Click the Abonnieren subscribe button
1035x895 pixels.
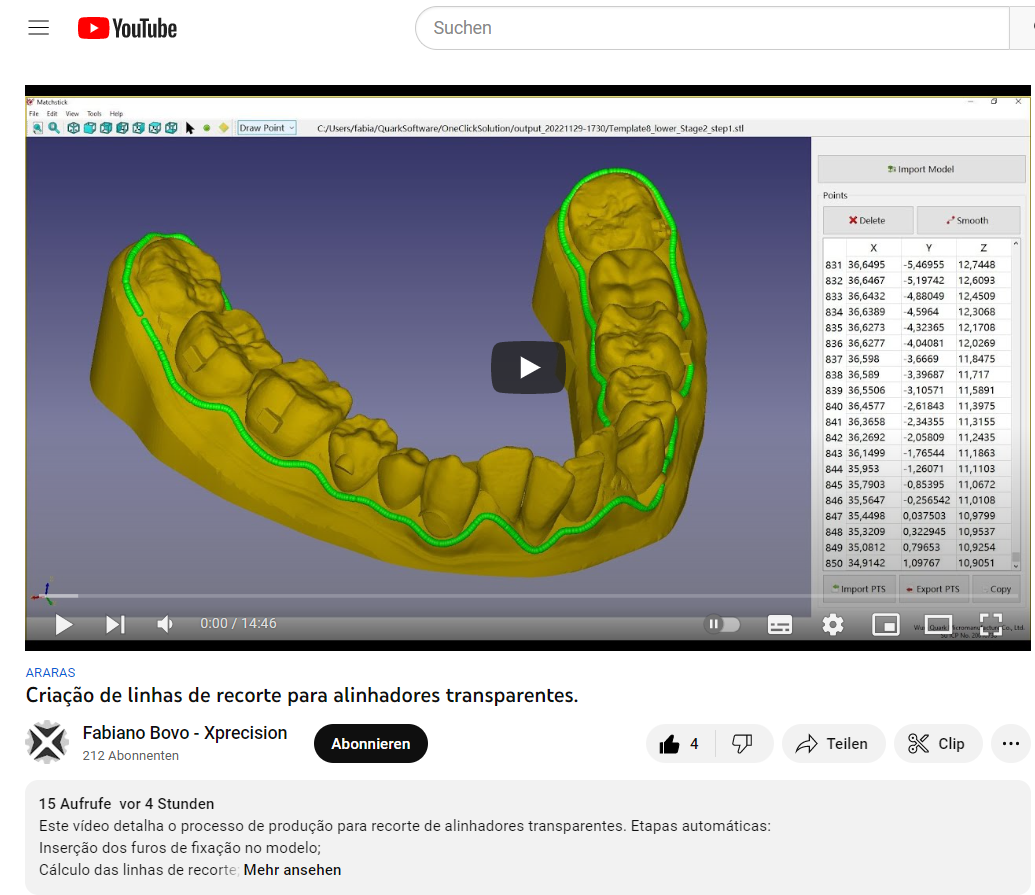(x=371, y=744)
